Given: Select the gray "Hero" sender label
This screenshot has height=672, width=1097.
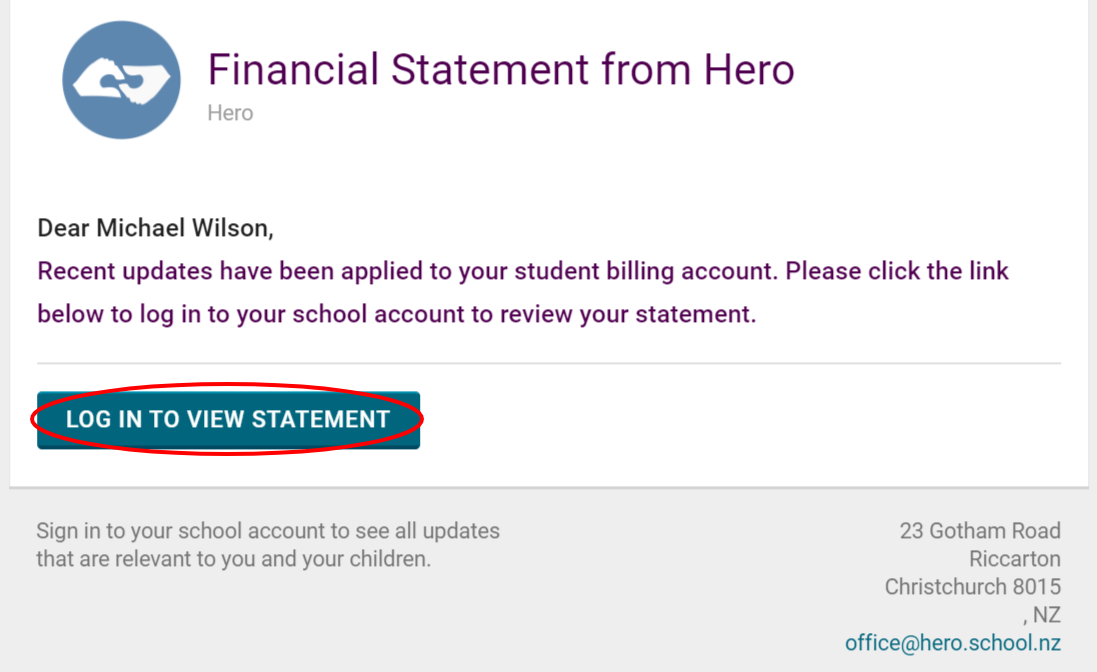Looking at the screenshot, I should pos(230,113).
